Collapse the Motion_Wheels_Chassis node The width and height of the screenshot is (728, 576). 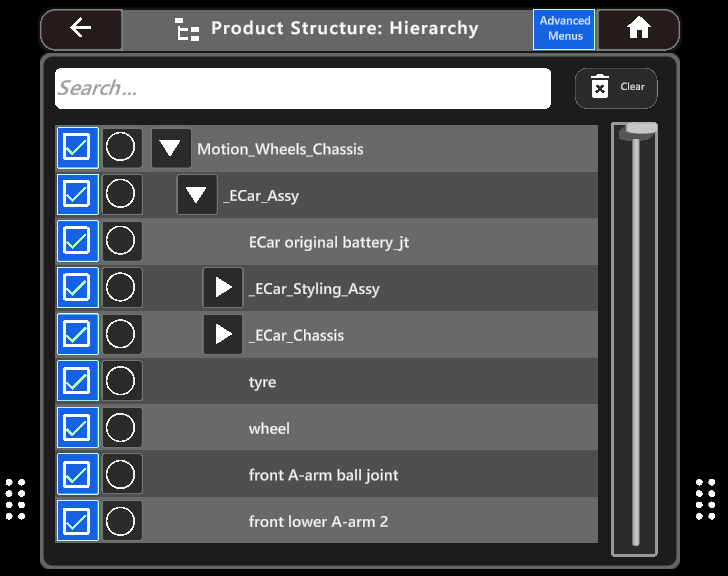click(x=171, y=149)
